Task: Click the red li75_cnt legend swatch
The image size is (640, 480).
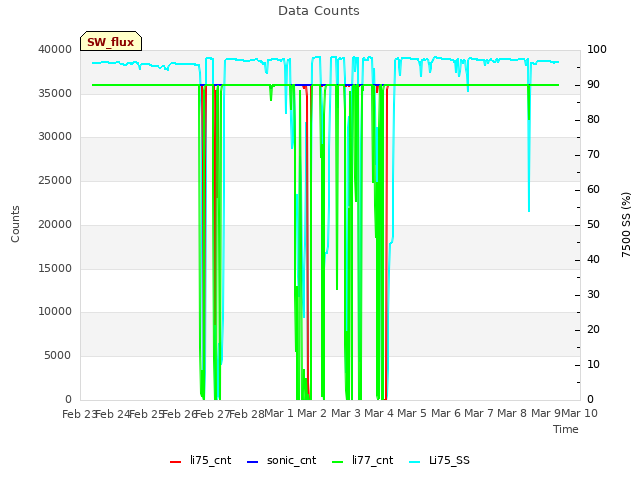Action: point(175,462)
